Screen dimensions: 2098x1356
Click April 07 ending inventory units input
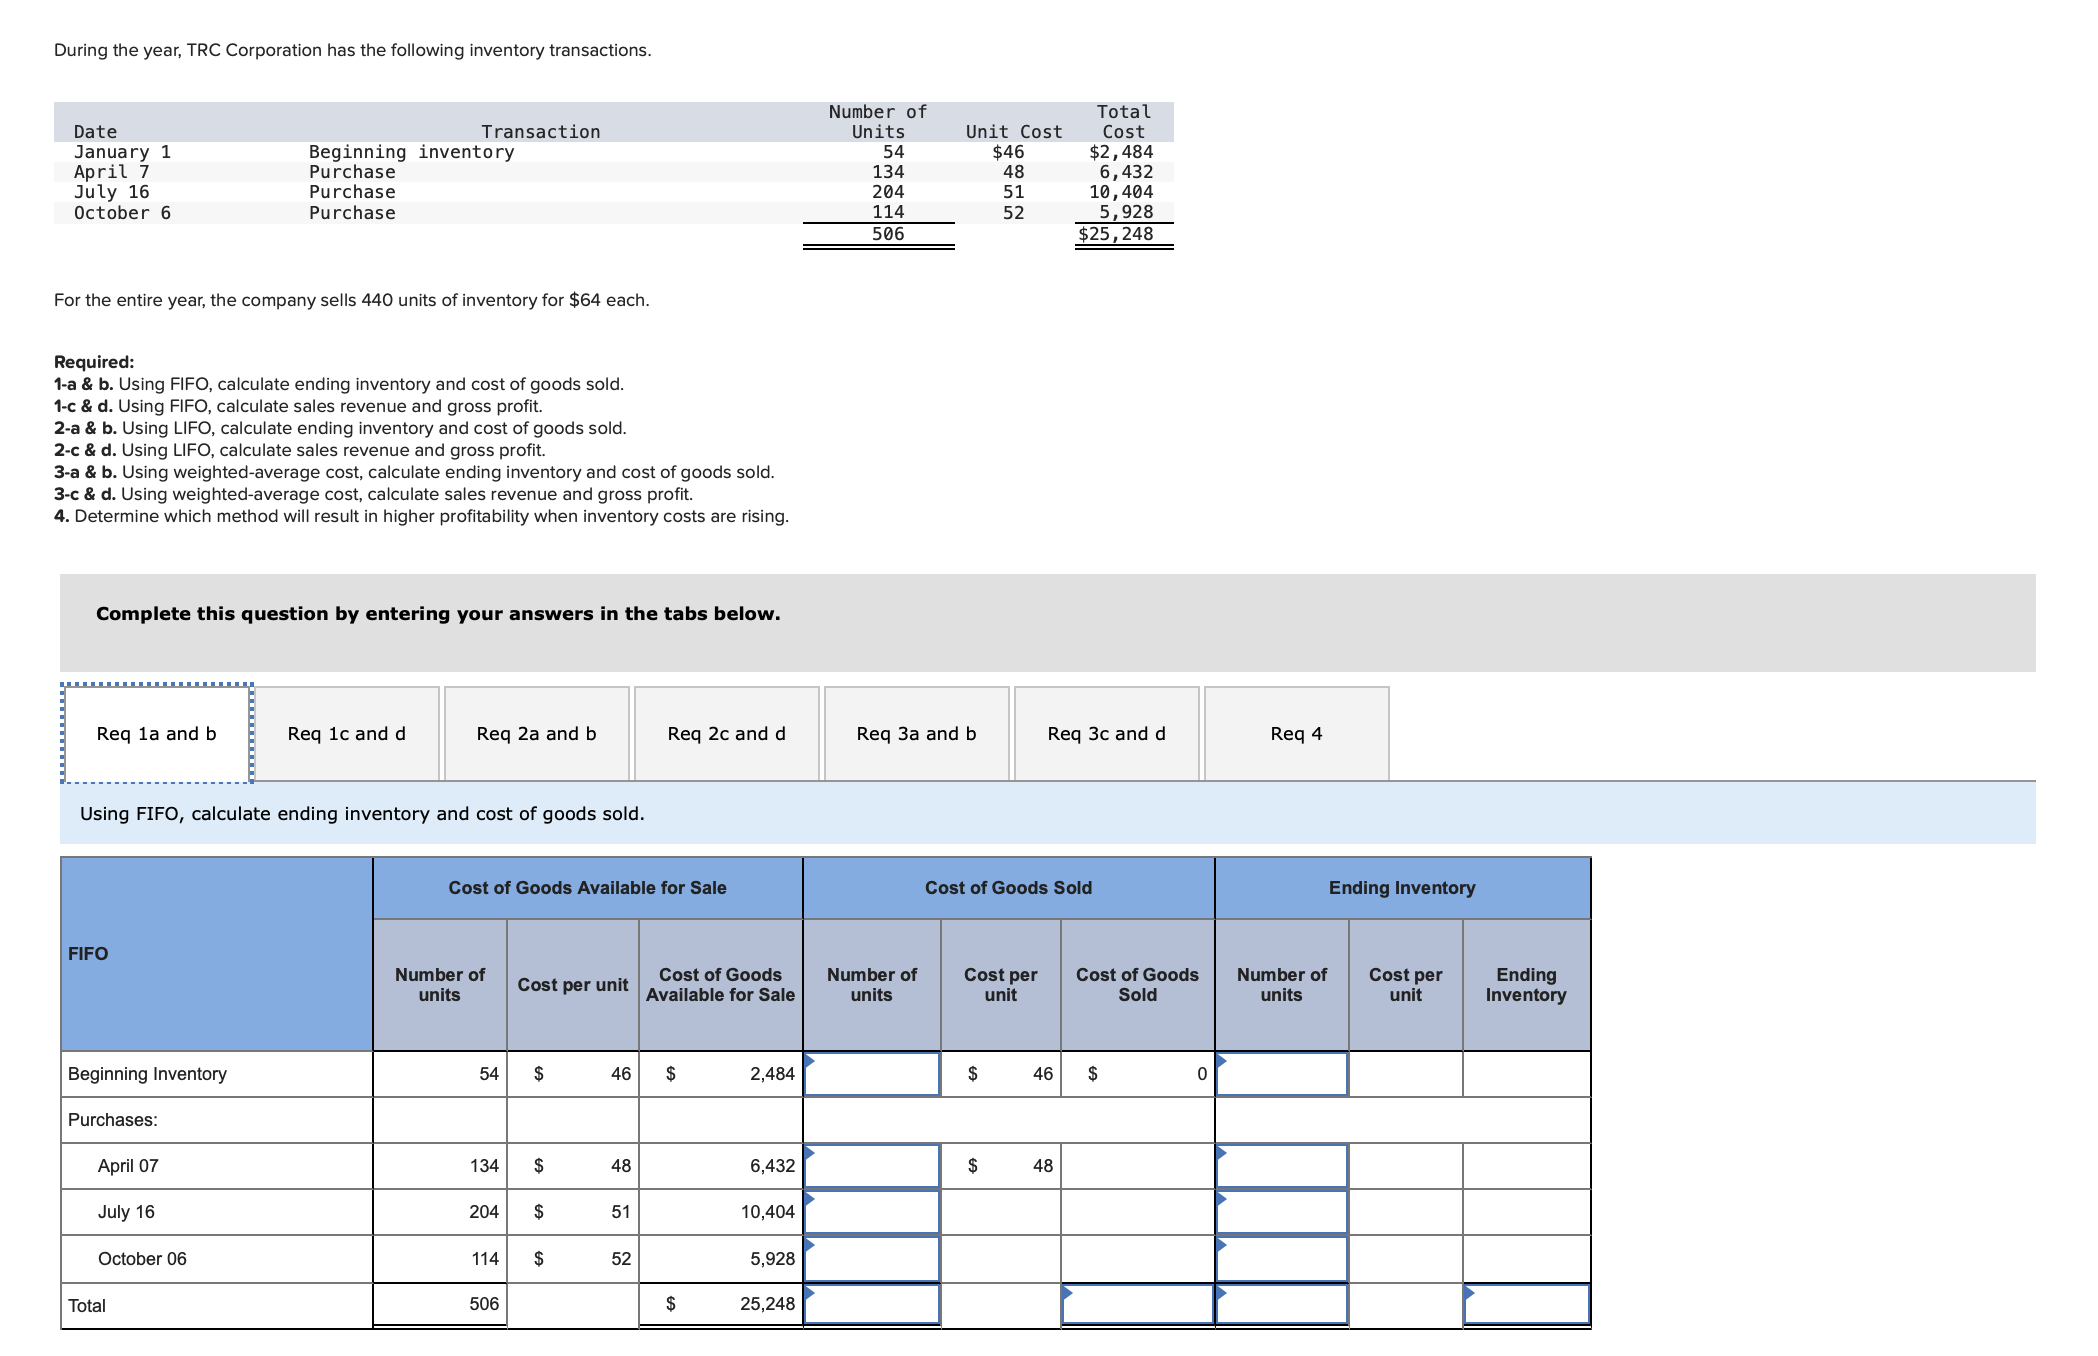point(1281,1166)
